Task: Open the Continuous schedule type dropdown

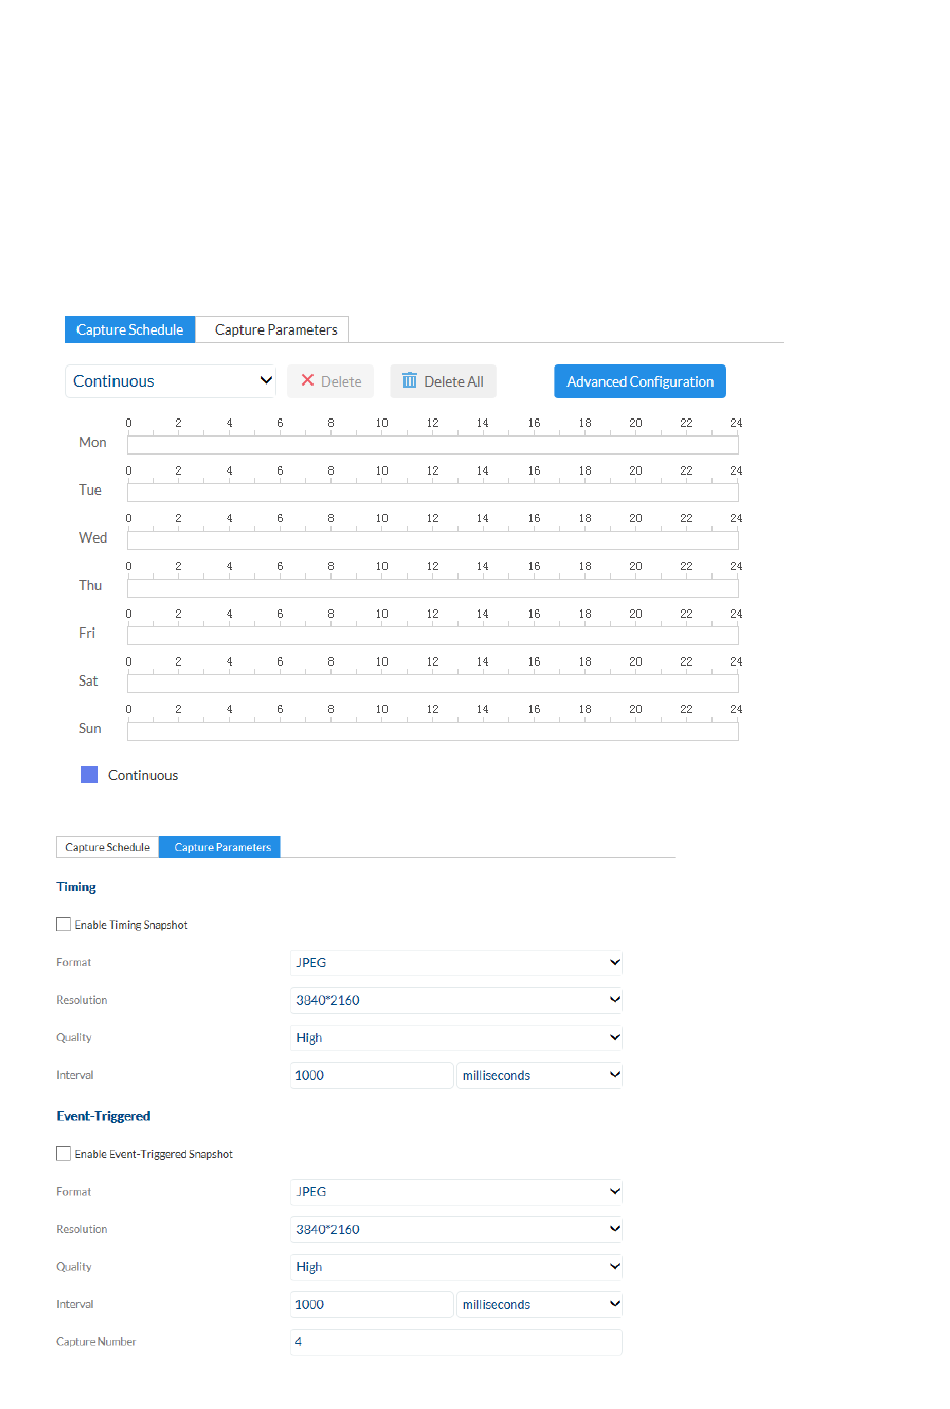Action: click(x=171, y=381)
